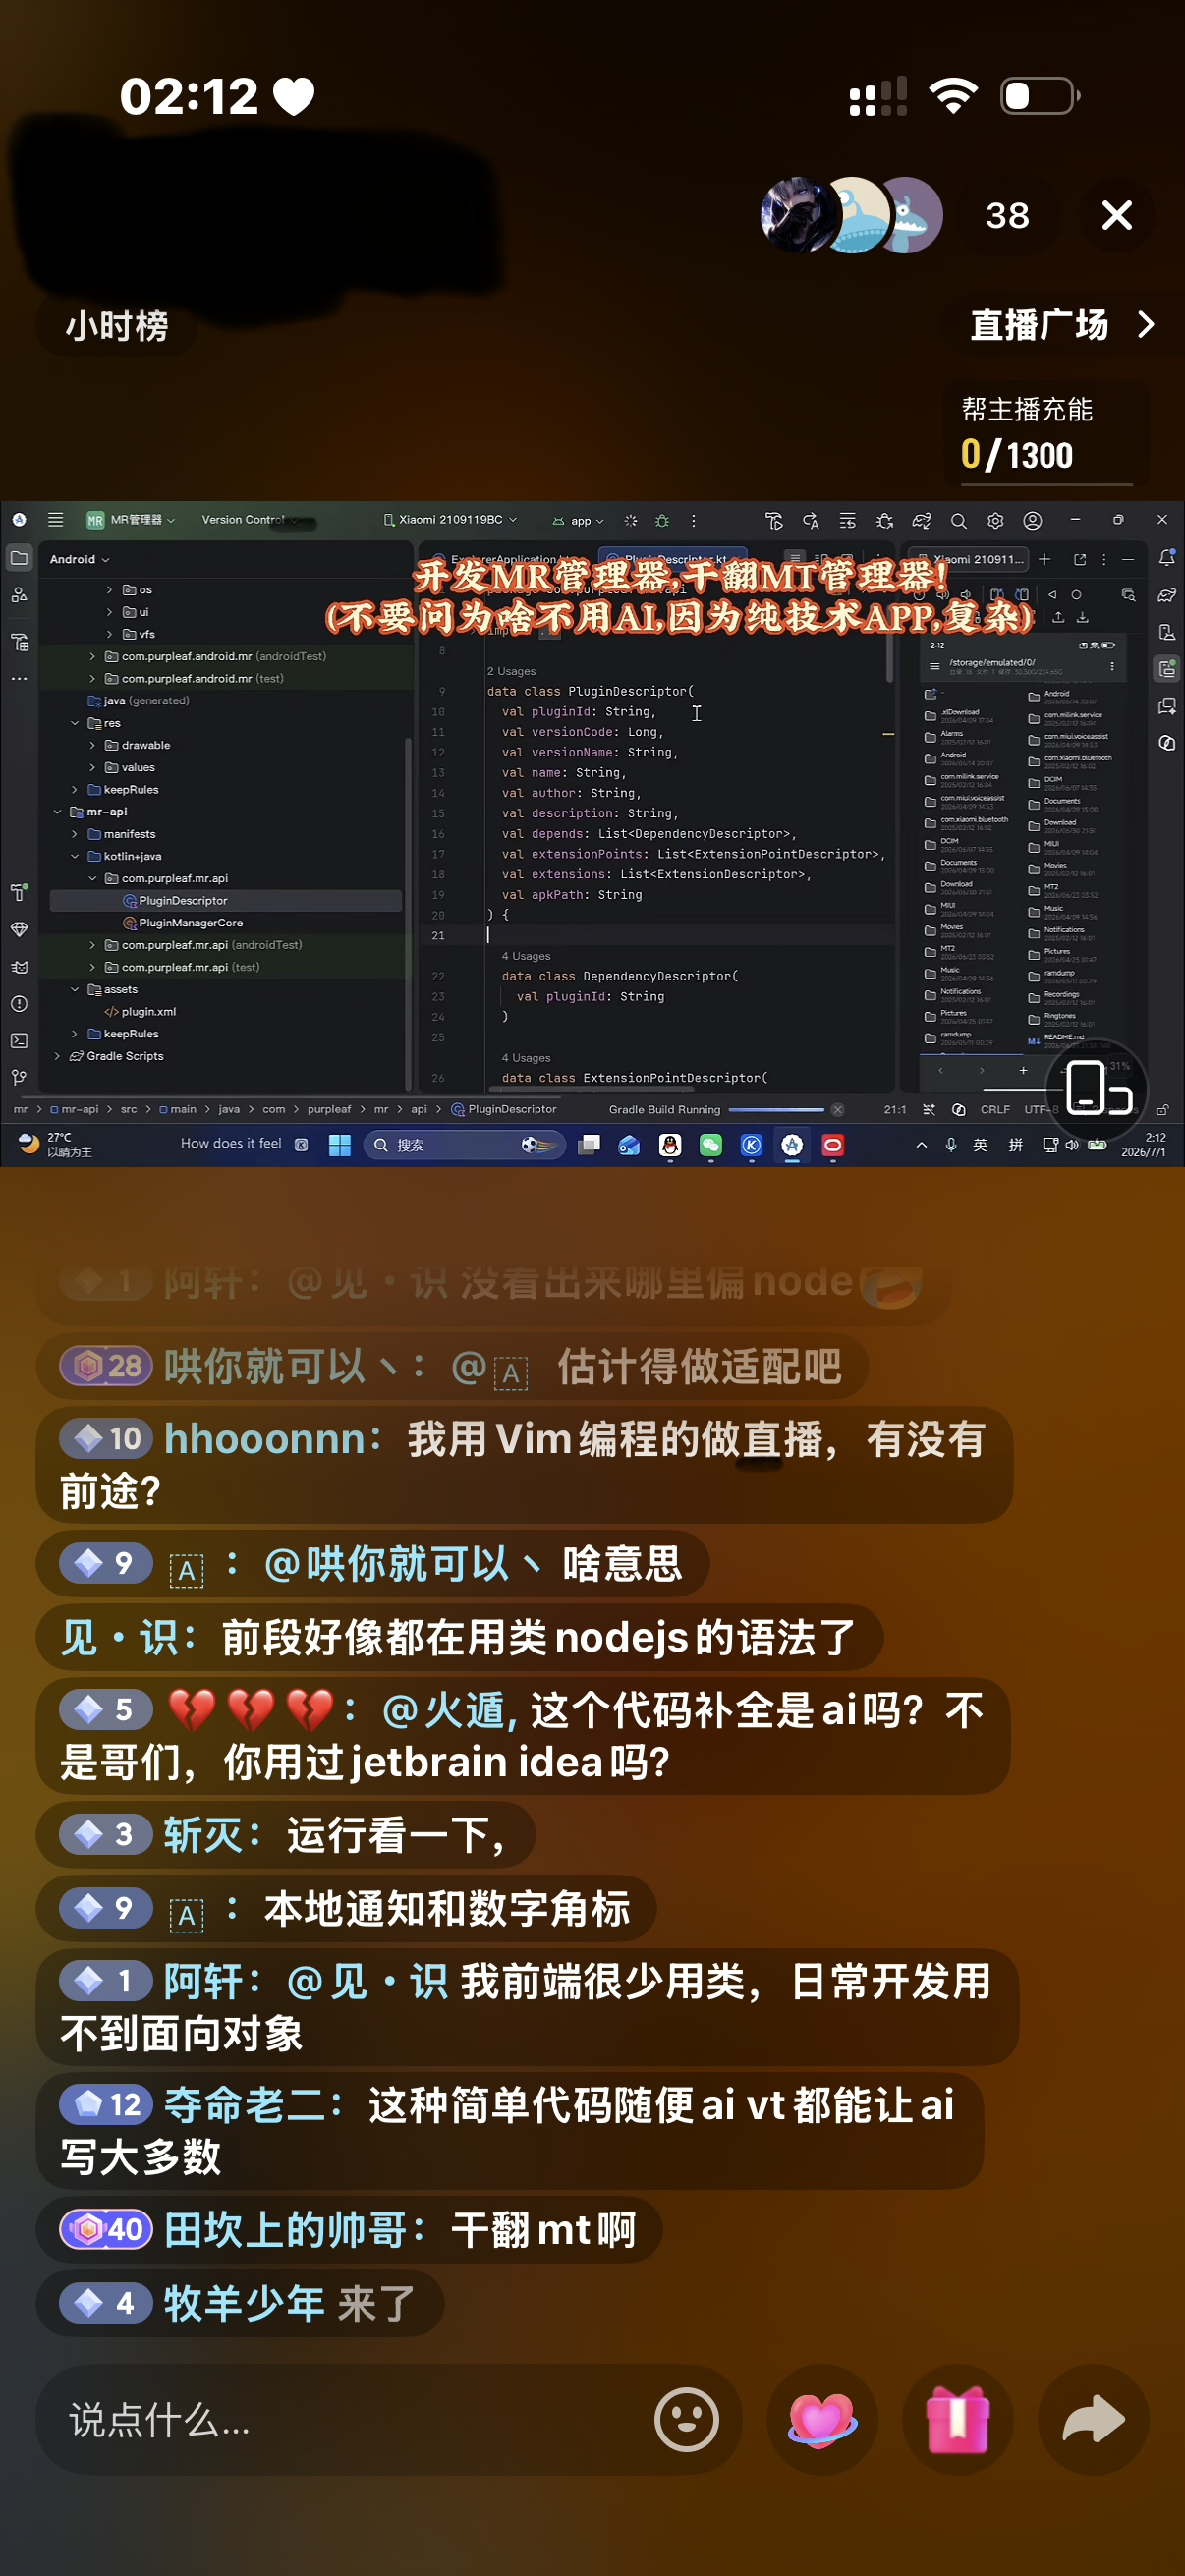Click the floating screen-rotate icon
This screenshot has height=2576, width=1185.
point(1097,1089)
